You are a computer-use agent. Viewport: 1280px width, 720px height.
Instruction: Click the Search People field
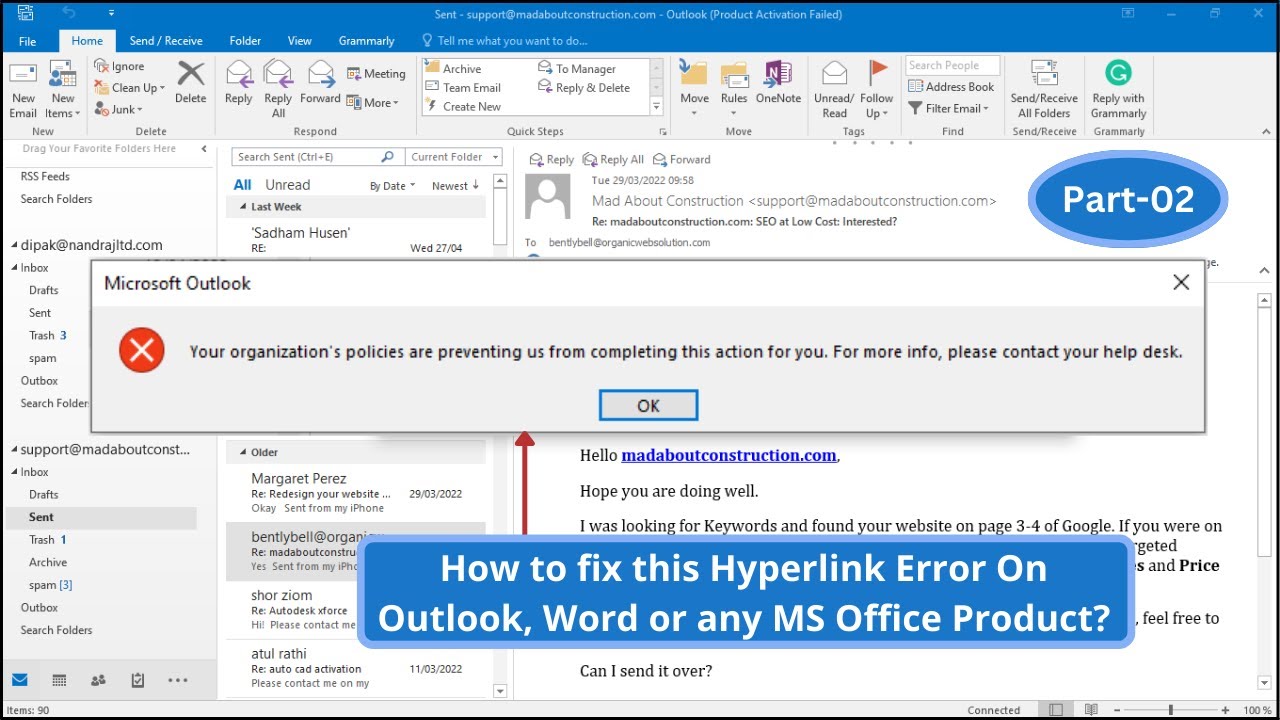click(x=953, y=65)
